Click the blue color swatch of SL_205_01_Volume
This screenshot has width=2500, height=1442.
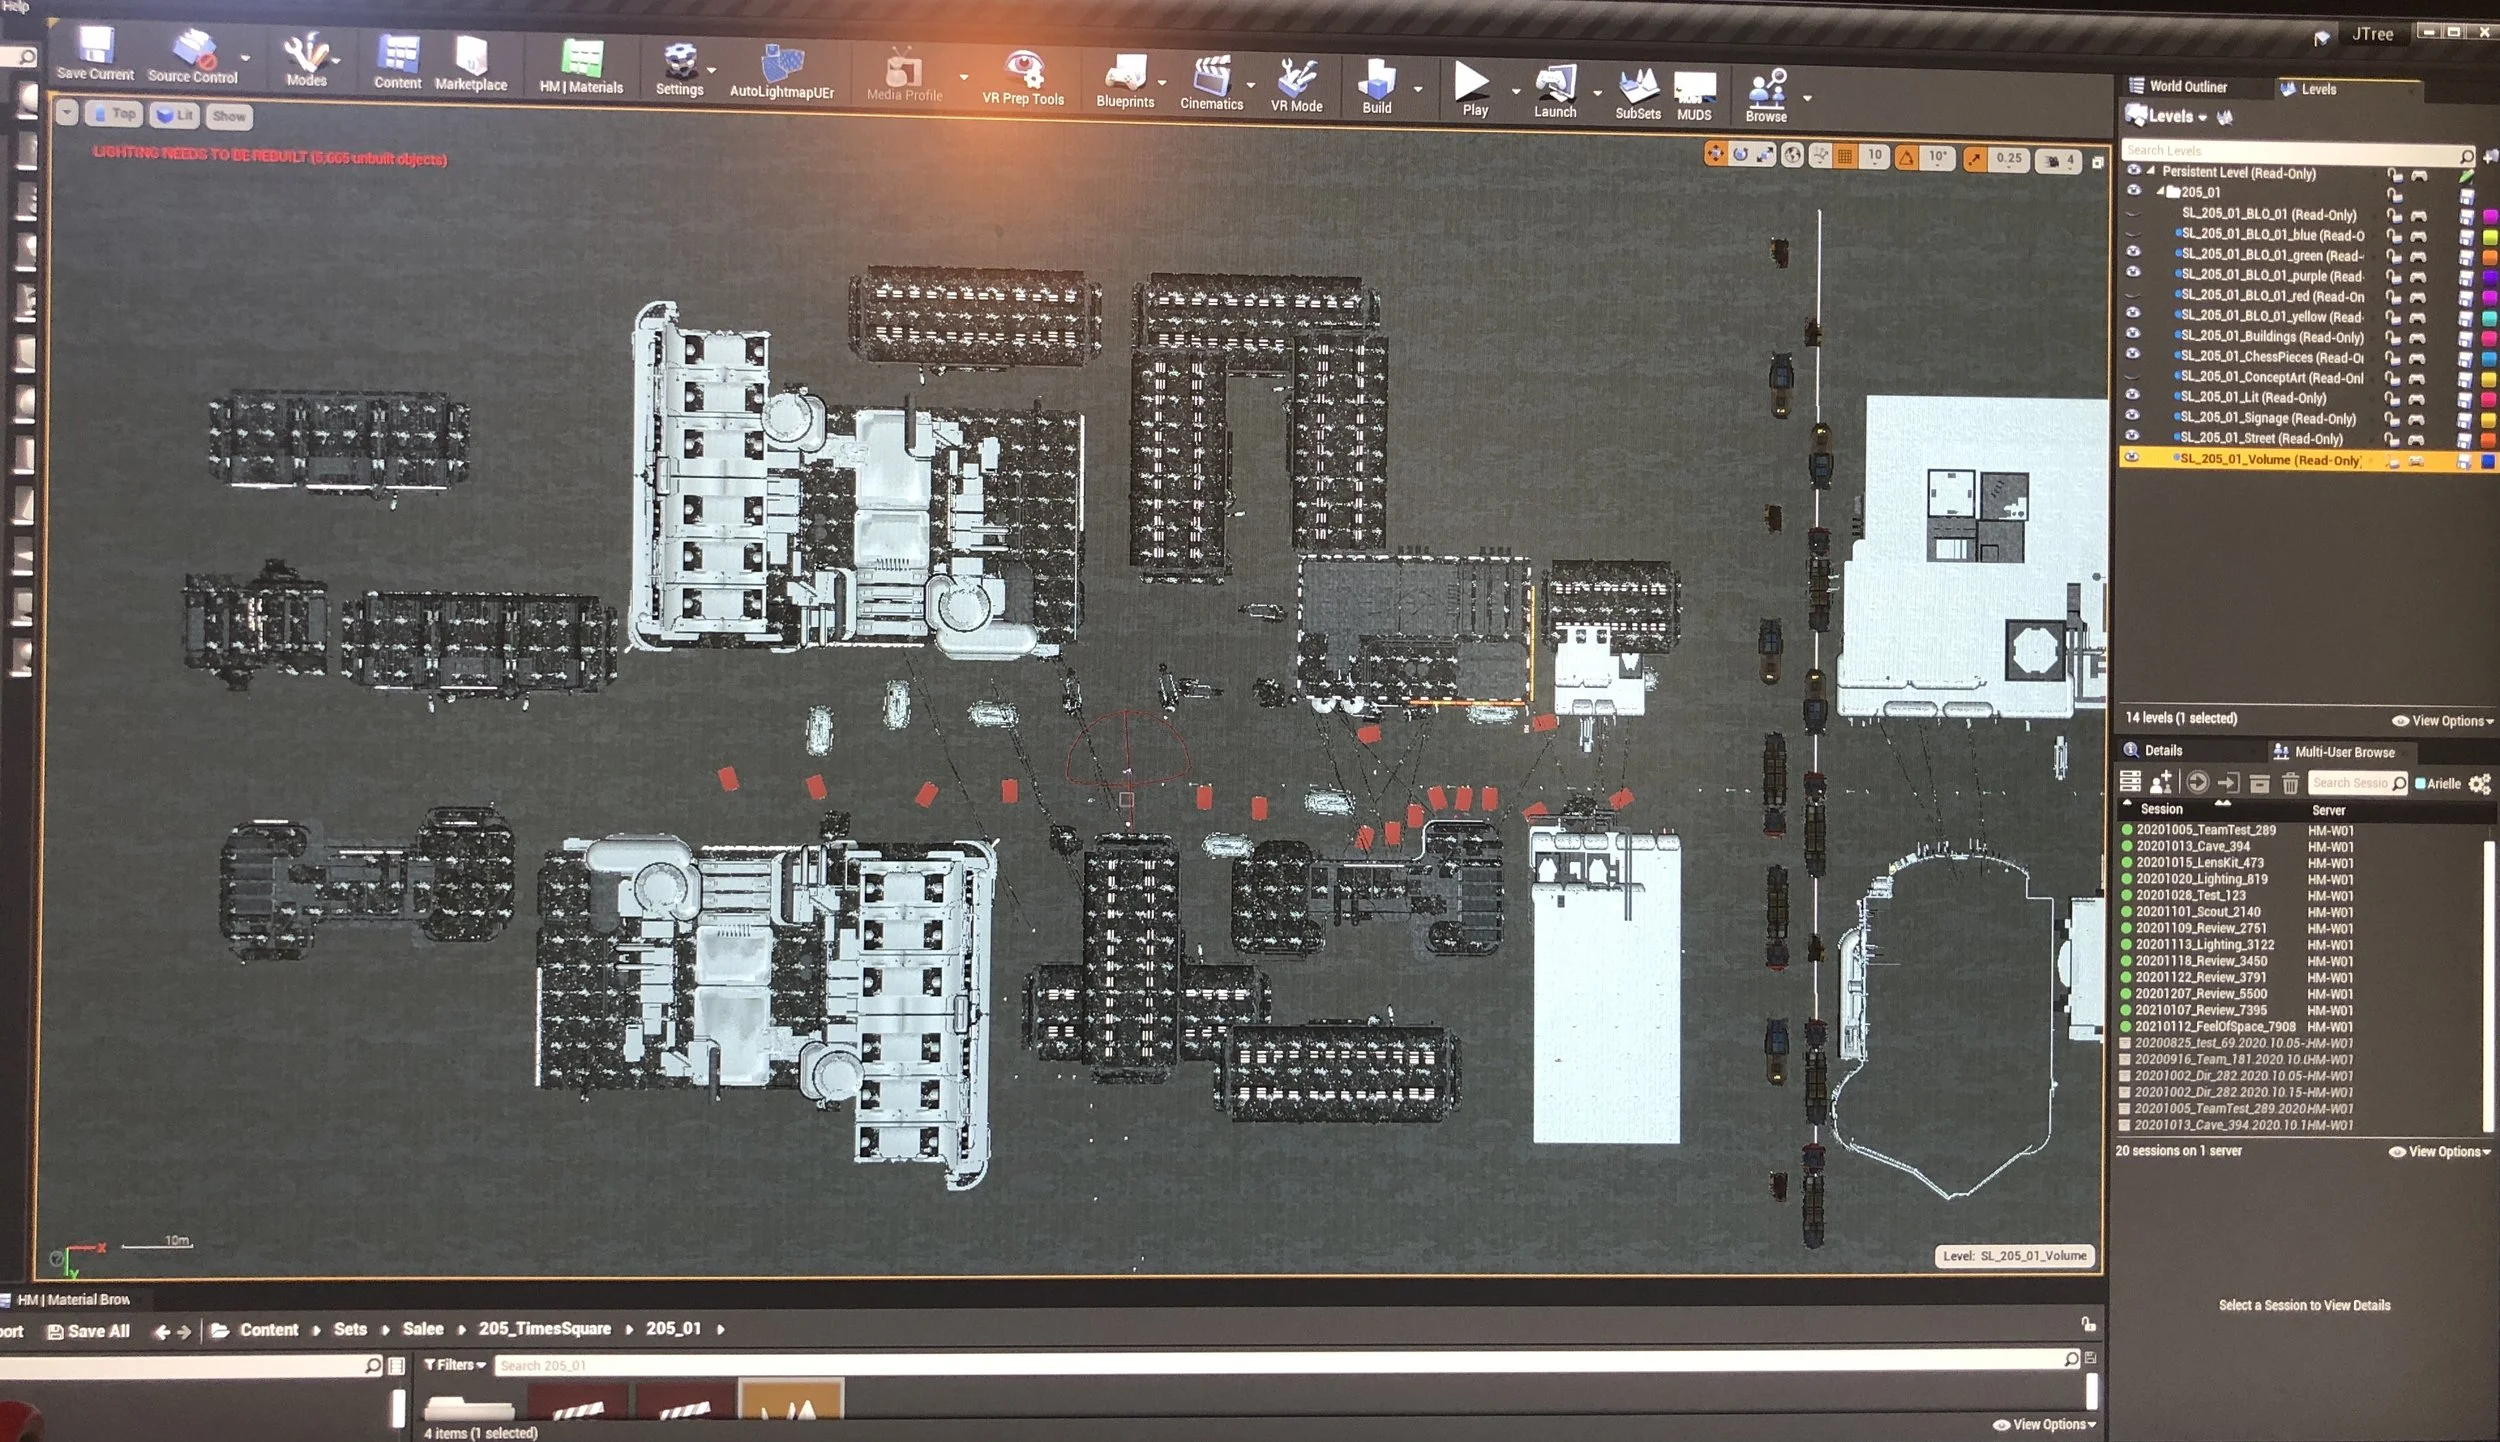click(x=2488, y=461)
